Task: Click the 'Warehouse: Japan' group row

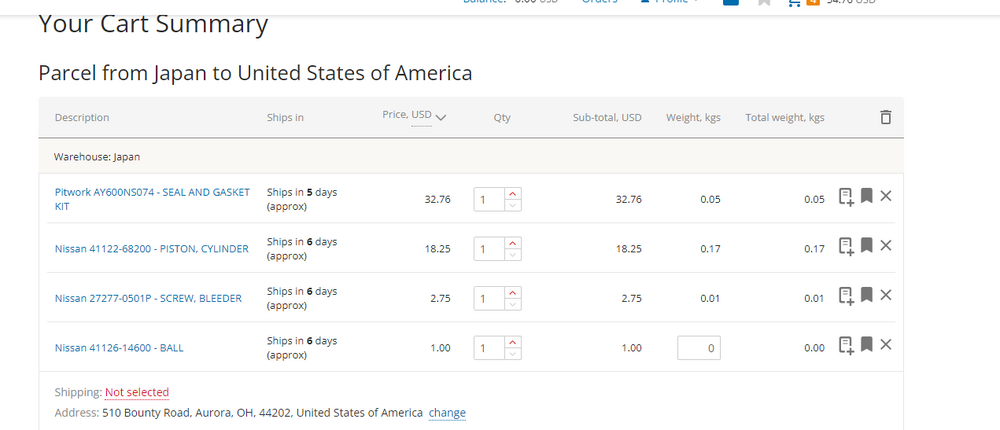Action: 471,156
